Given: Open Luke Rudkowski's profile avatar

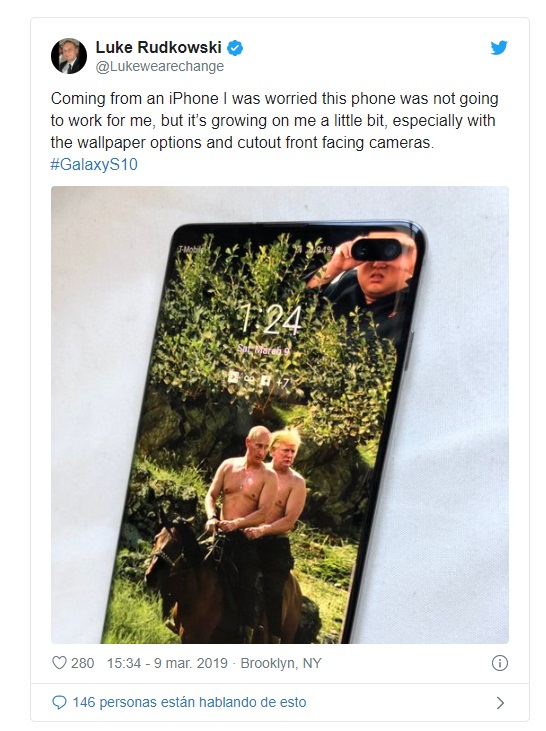Looking at the screenshot, I should point(69,56).
